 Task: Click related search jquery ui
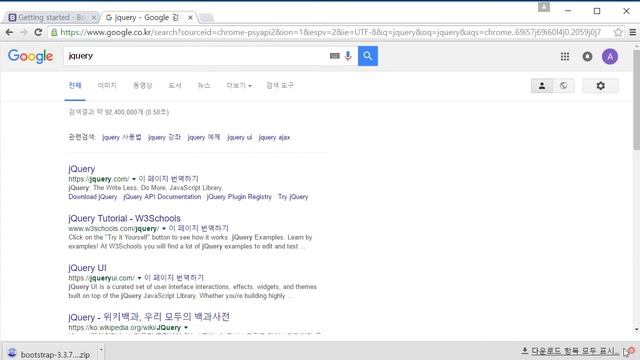click(240, 137)
